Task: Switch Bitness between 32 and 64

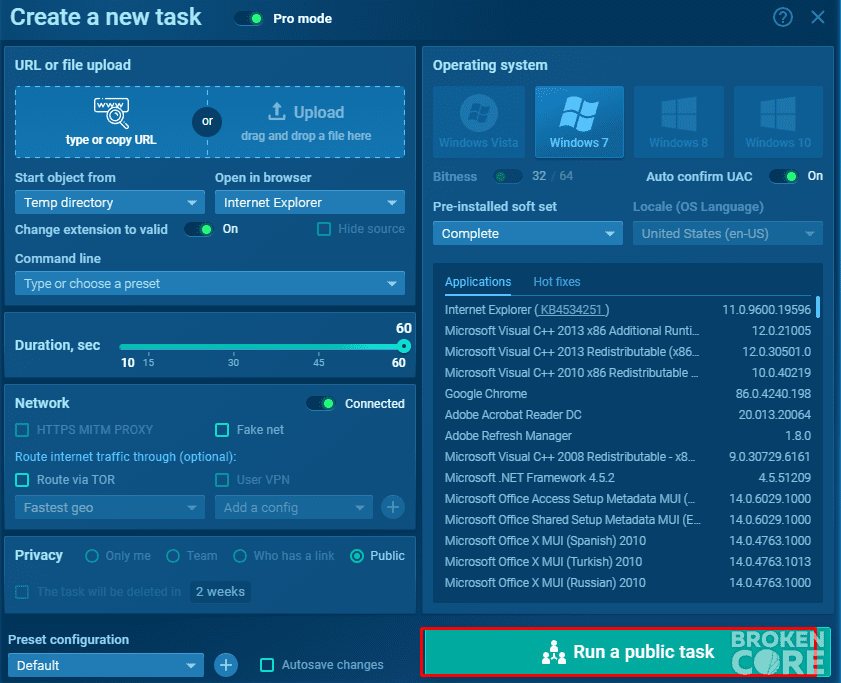Action: 507,177
